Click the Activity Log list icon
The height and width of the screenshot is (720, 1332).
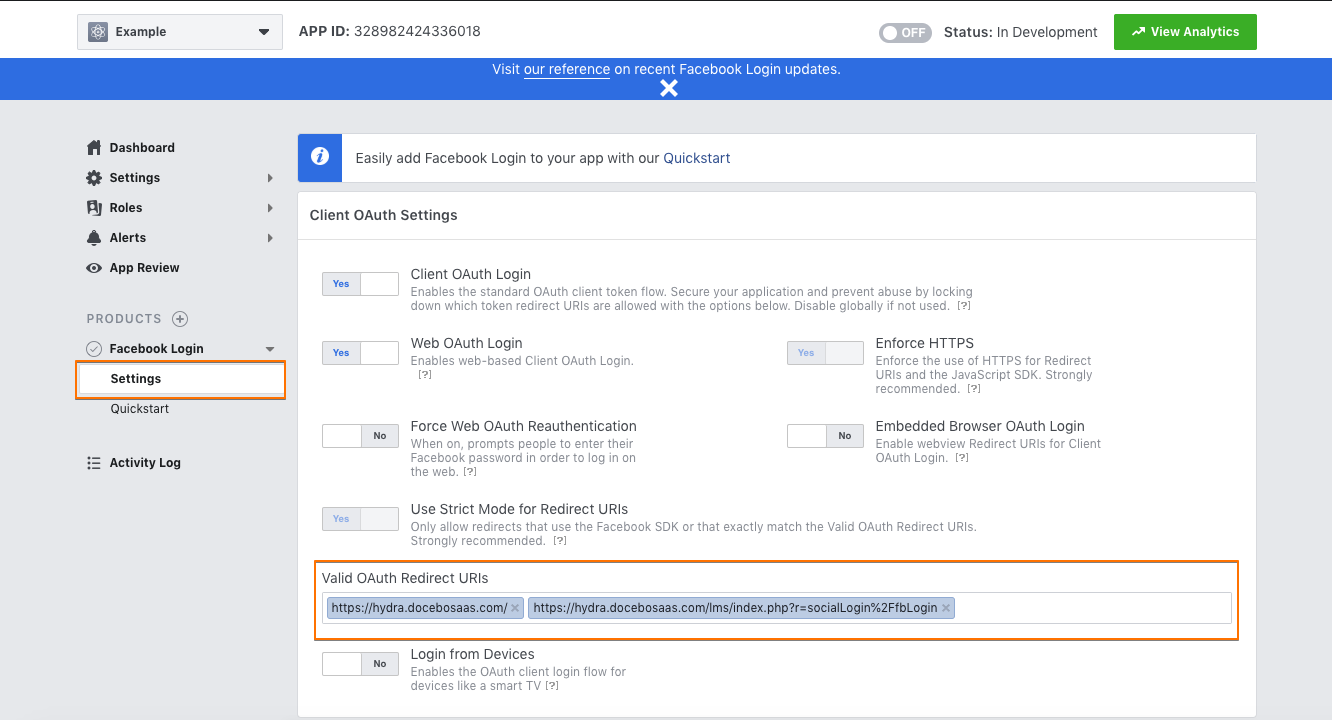[x=94, y=462]
